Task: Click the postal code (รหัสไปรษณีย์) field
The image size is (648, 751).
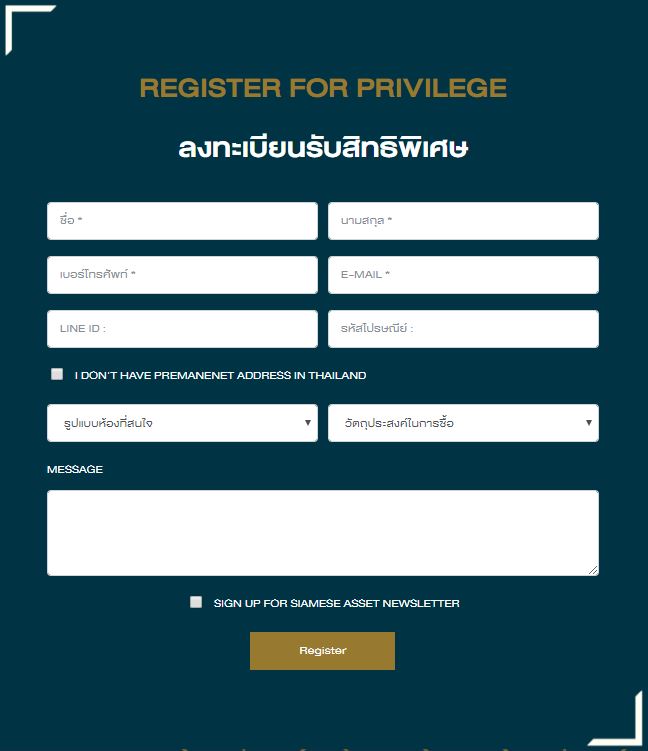Action: 463,329
